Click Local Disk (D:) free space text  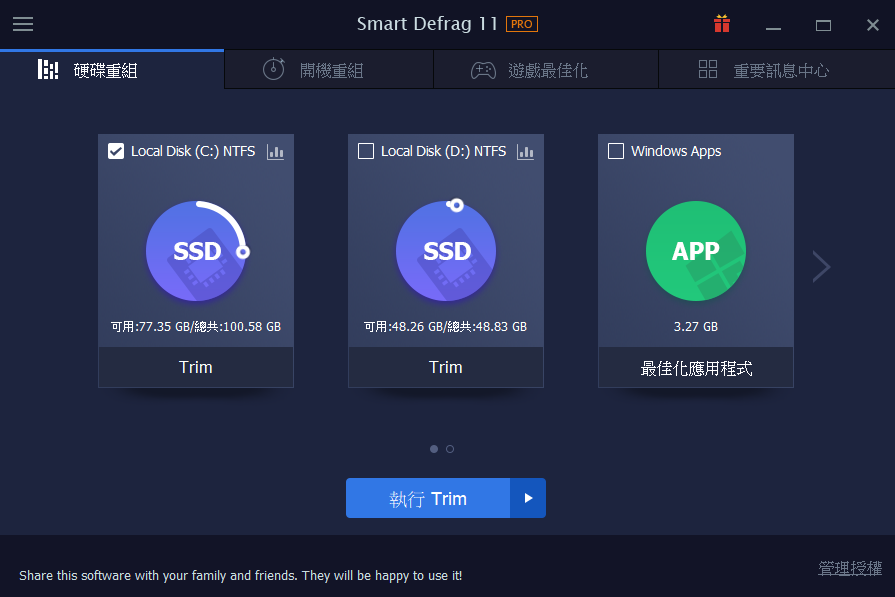click(x=446, y=326)
